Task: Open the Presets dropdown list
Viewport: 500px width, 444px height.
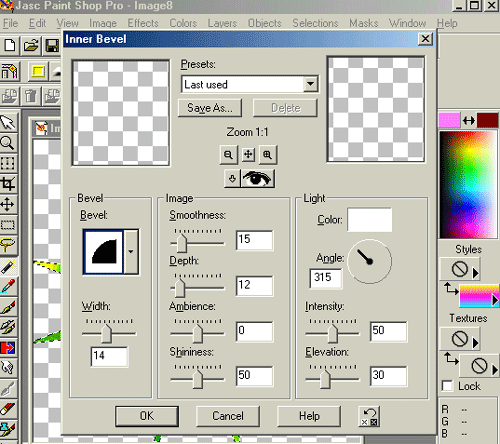Action: (x=311, y=84)
